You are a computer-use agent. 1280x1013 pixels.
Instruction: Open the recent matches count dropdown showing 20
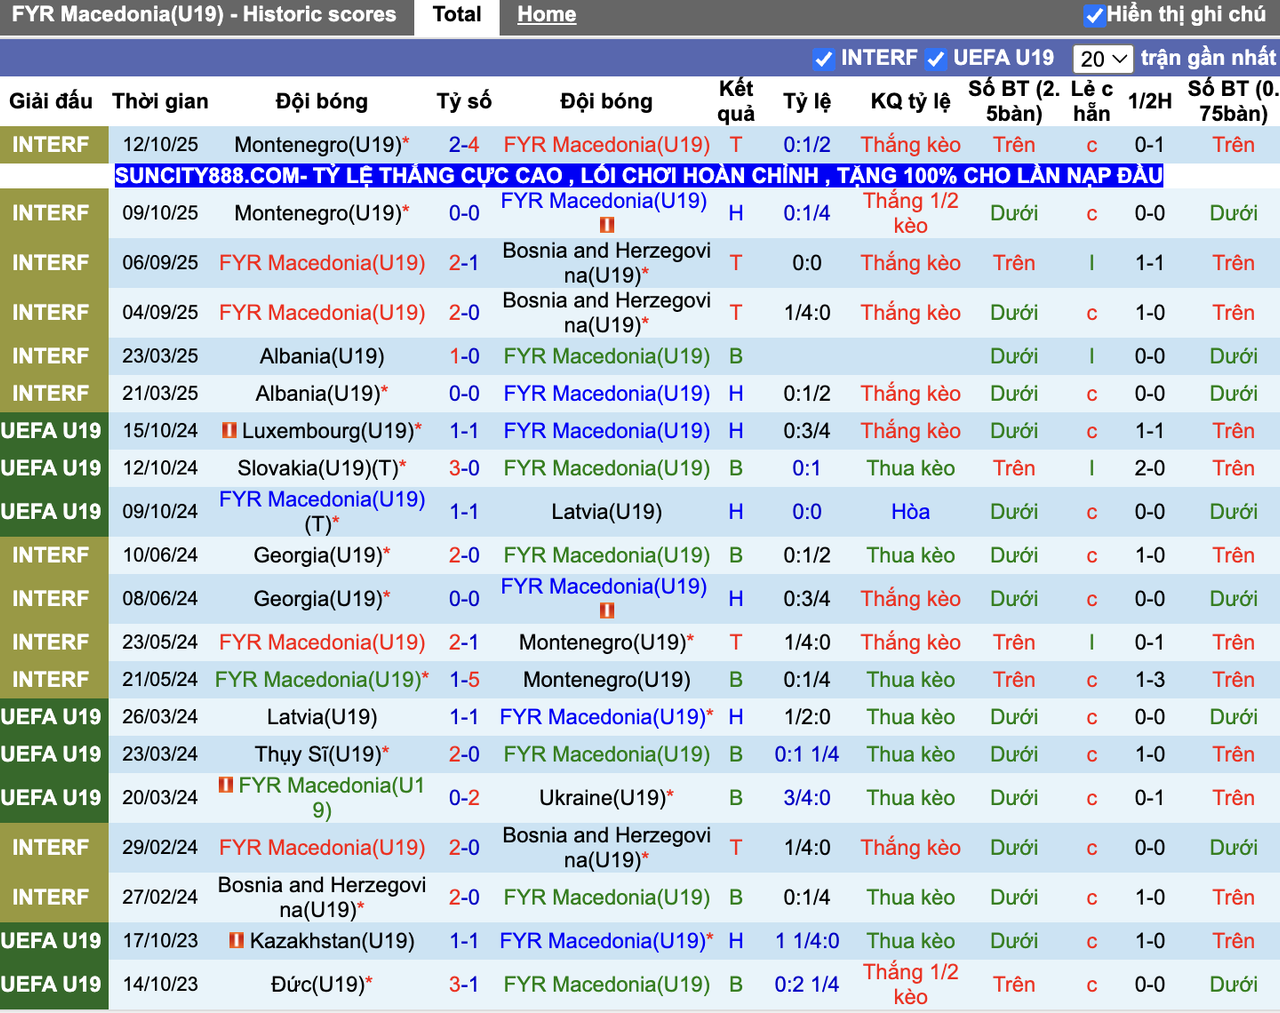click(x=1102, y=59)
